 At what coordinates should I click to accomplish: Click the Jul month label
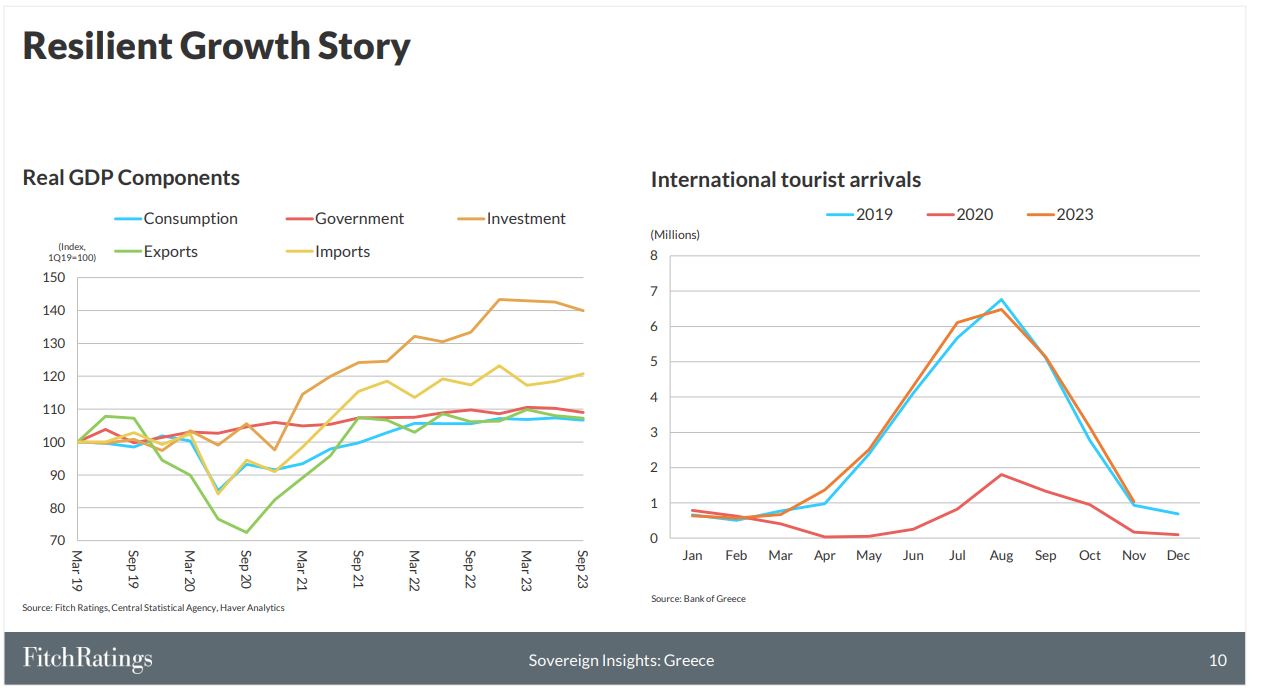[x=957, y=556]
